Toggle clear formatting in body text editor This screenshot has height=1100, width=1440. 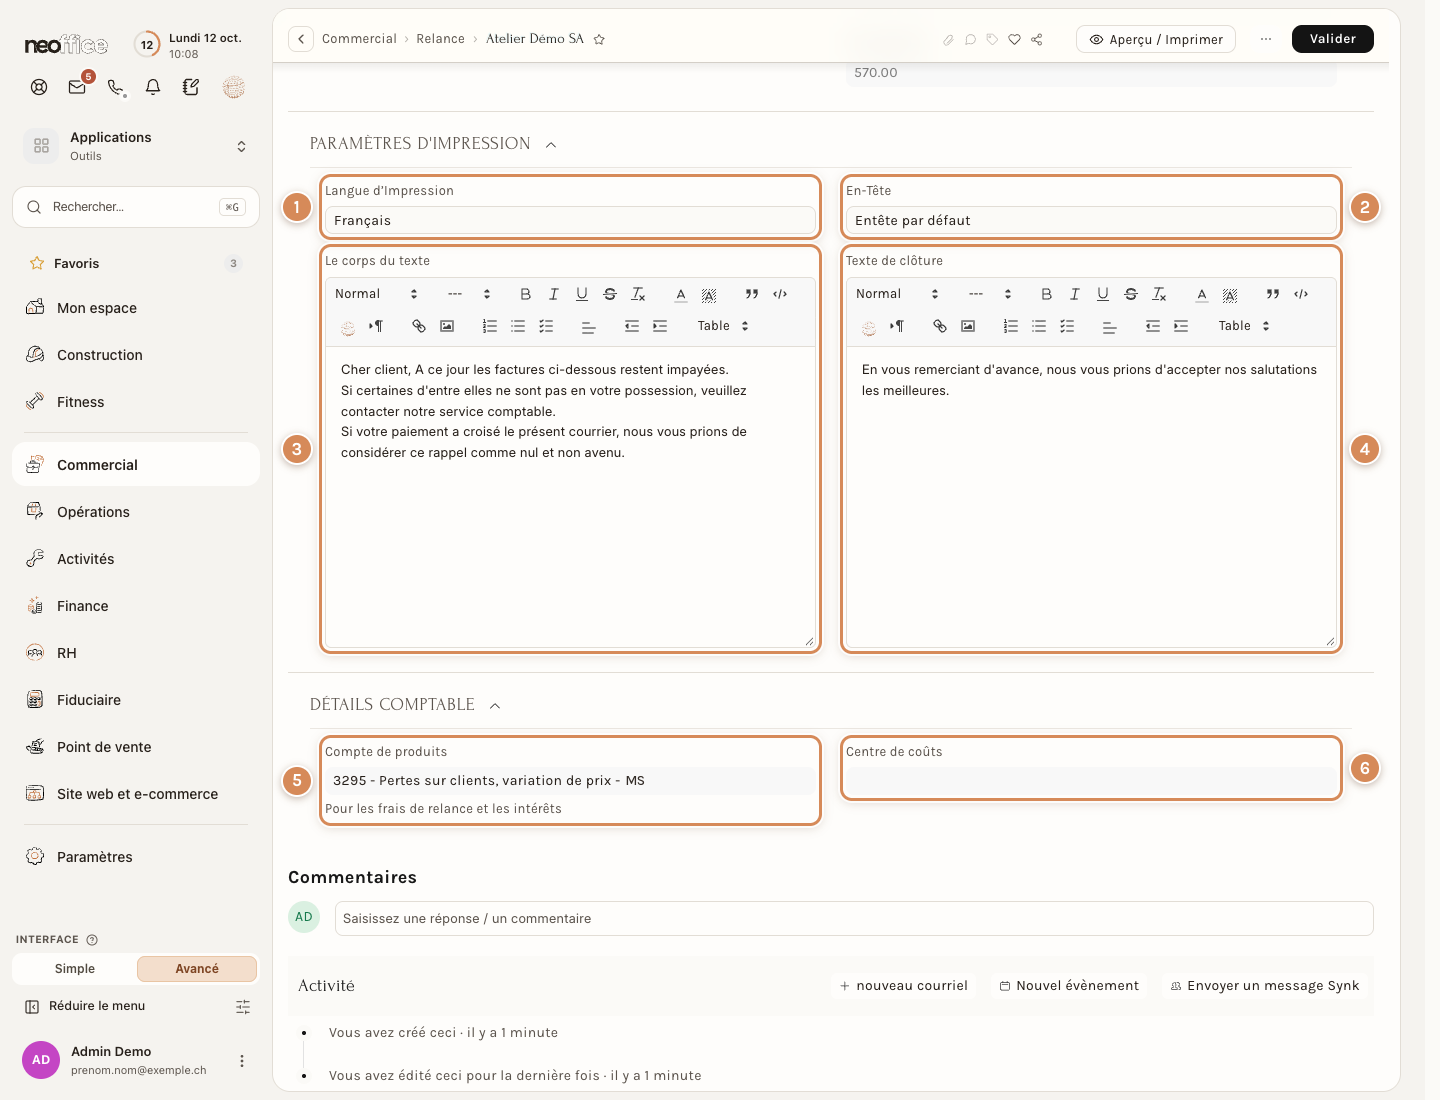tap(638, 294)
